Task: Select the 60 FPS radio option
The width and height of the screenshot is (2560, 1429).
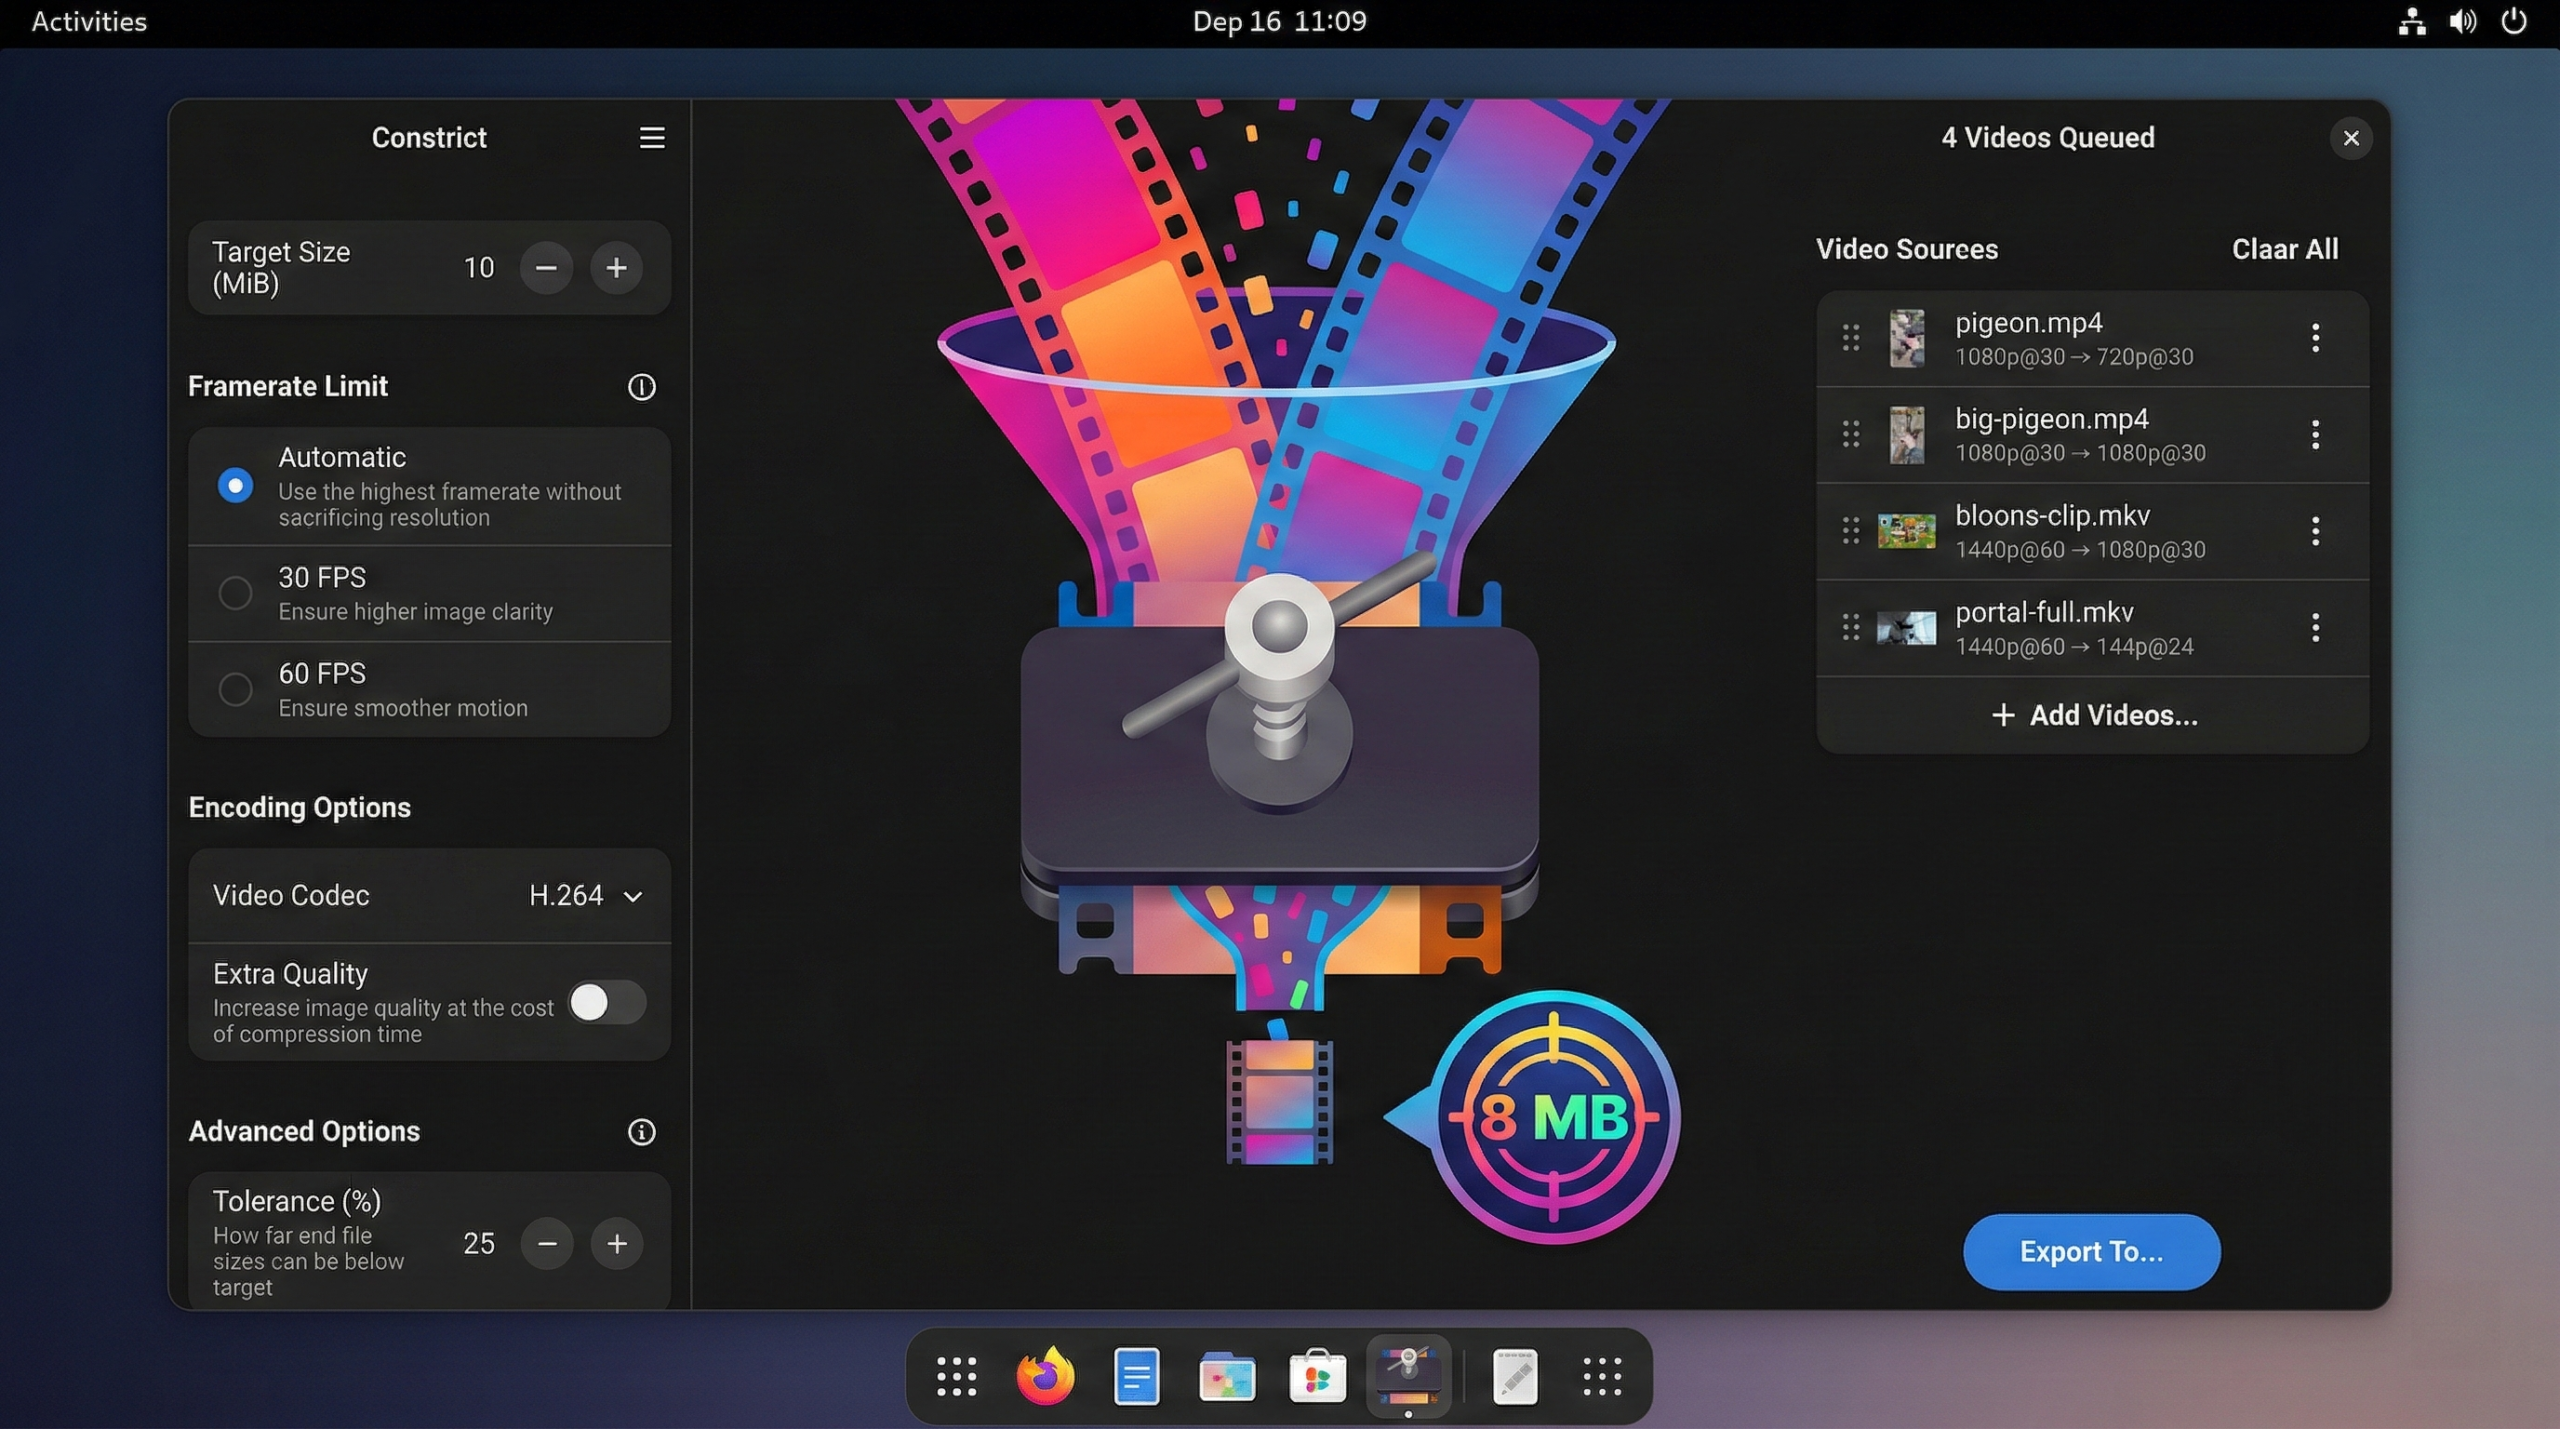Action: click(x=235, y=689)
